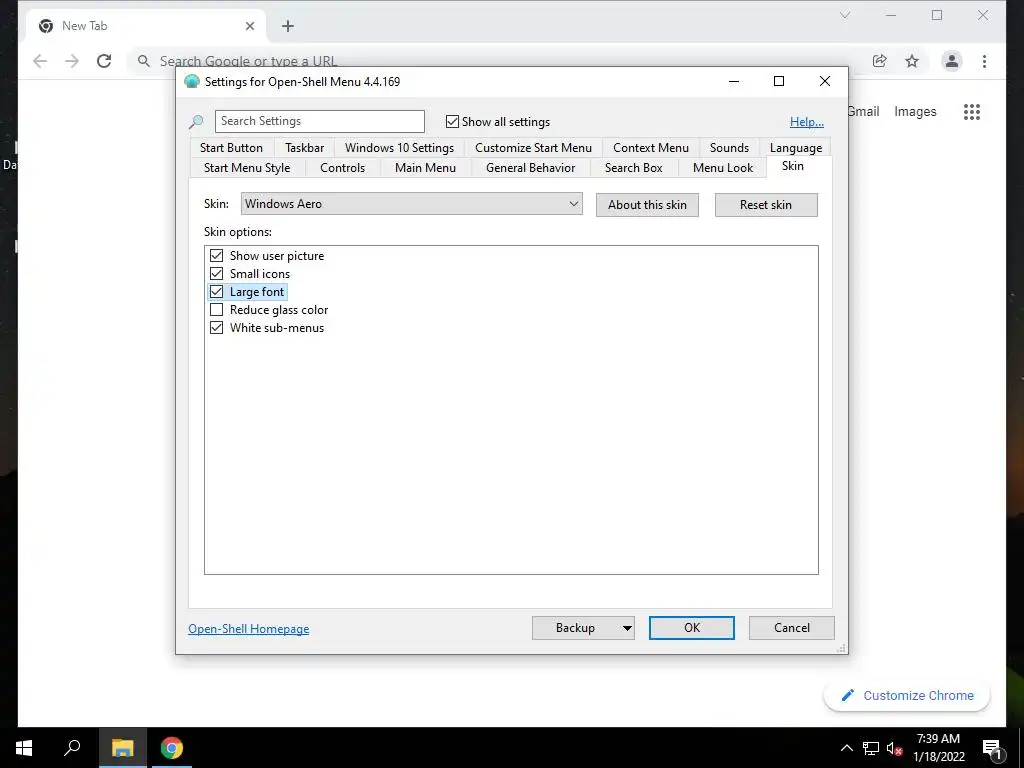The image size is (1024, 768).
Task: Toggle Show all settings checkbox
Action: pos(452,121)
